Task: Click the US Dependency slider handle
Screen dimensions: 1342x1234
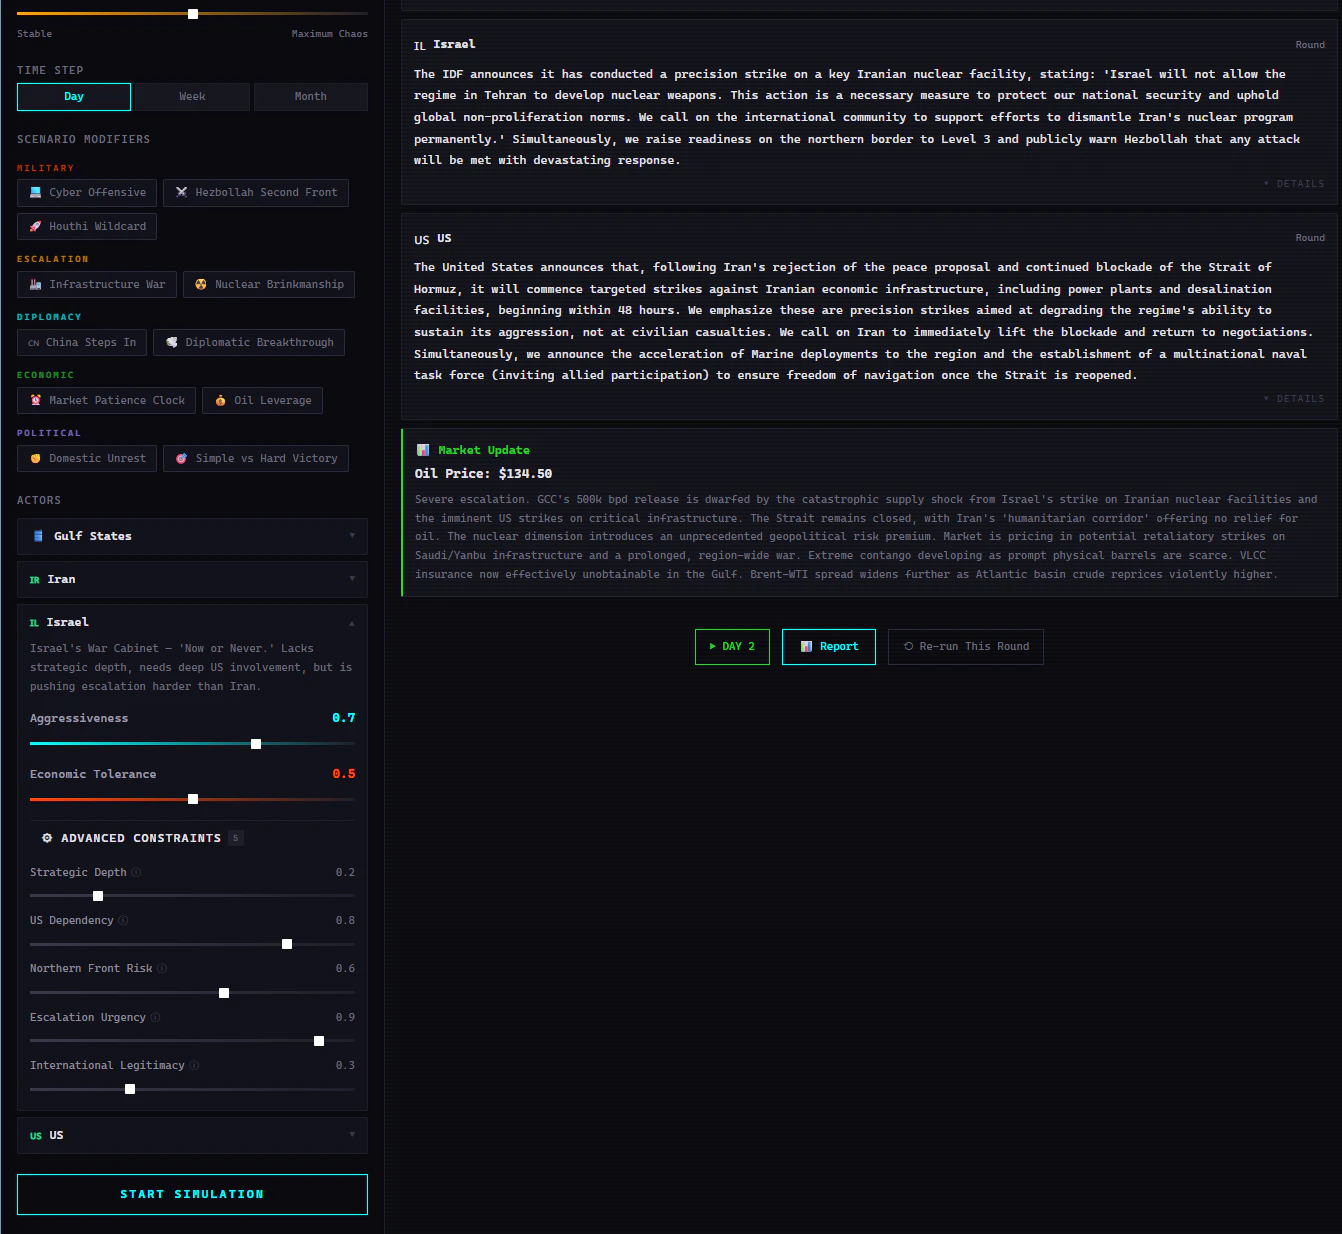Action: (287, 944)
